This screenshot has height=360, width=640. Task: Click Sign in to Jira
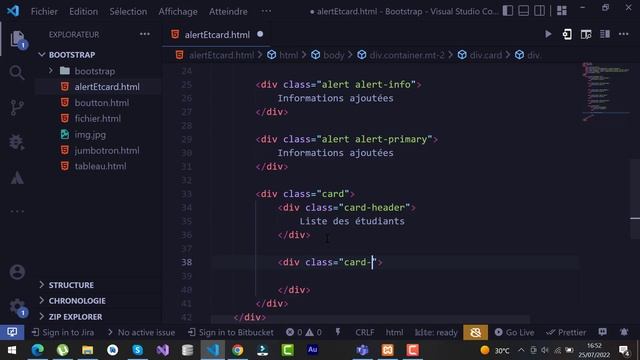(x=62, y=332)
